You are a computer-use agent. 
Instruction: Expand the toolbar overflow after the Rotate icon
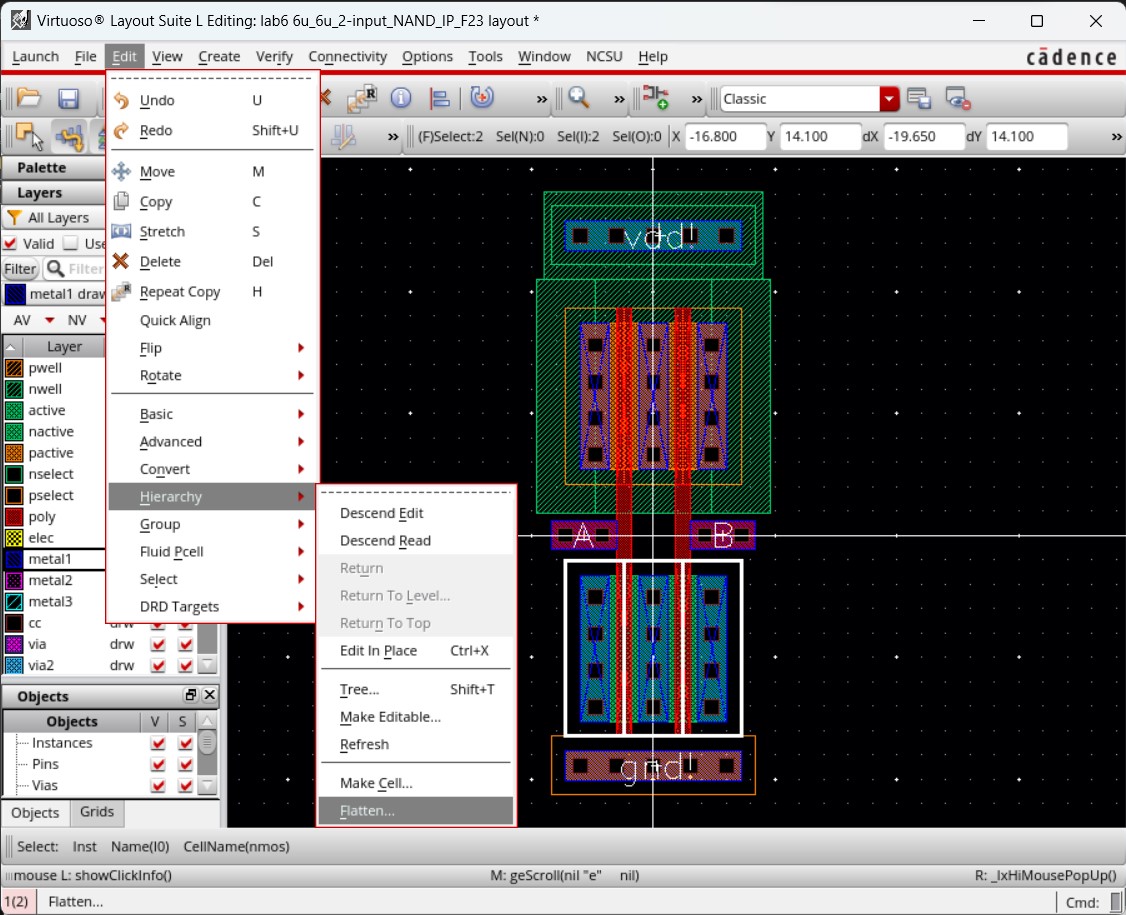pos(541,99)
